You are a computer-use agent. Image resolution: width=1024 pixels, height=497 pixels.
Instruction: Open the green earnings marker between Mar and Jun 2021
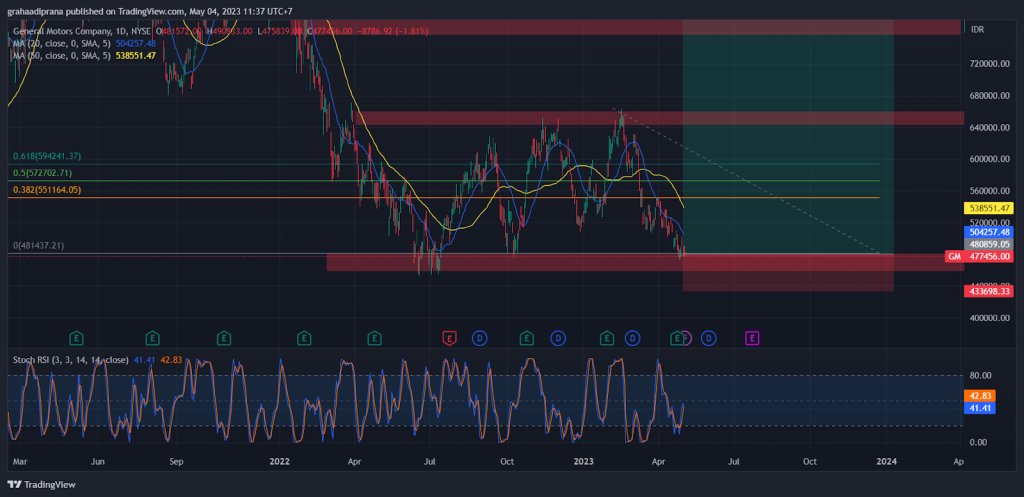tap(77, 338)
